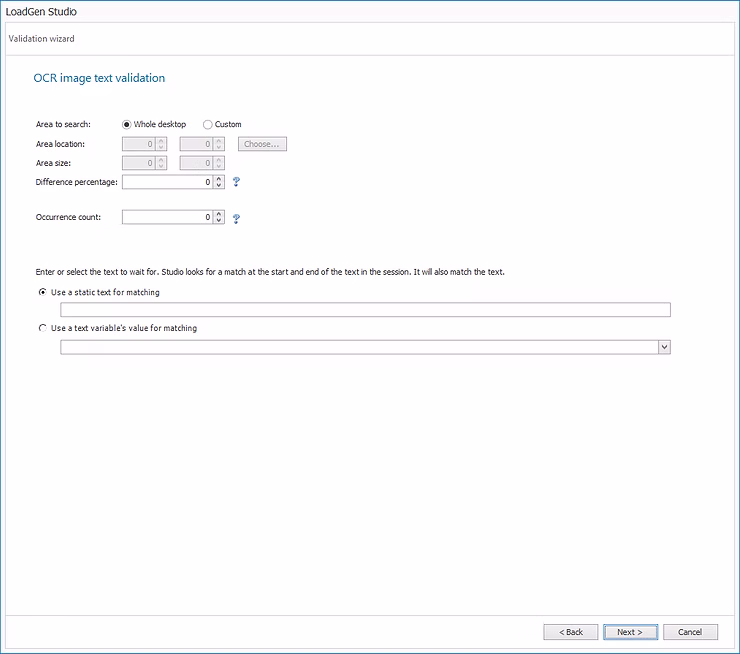Open help for Occurrence count
Viewport: 740px width, 654px height.
[236, 218]
